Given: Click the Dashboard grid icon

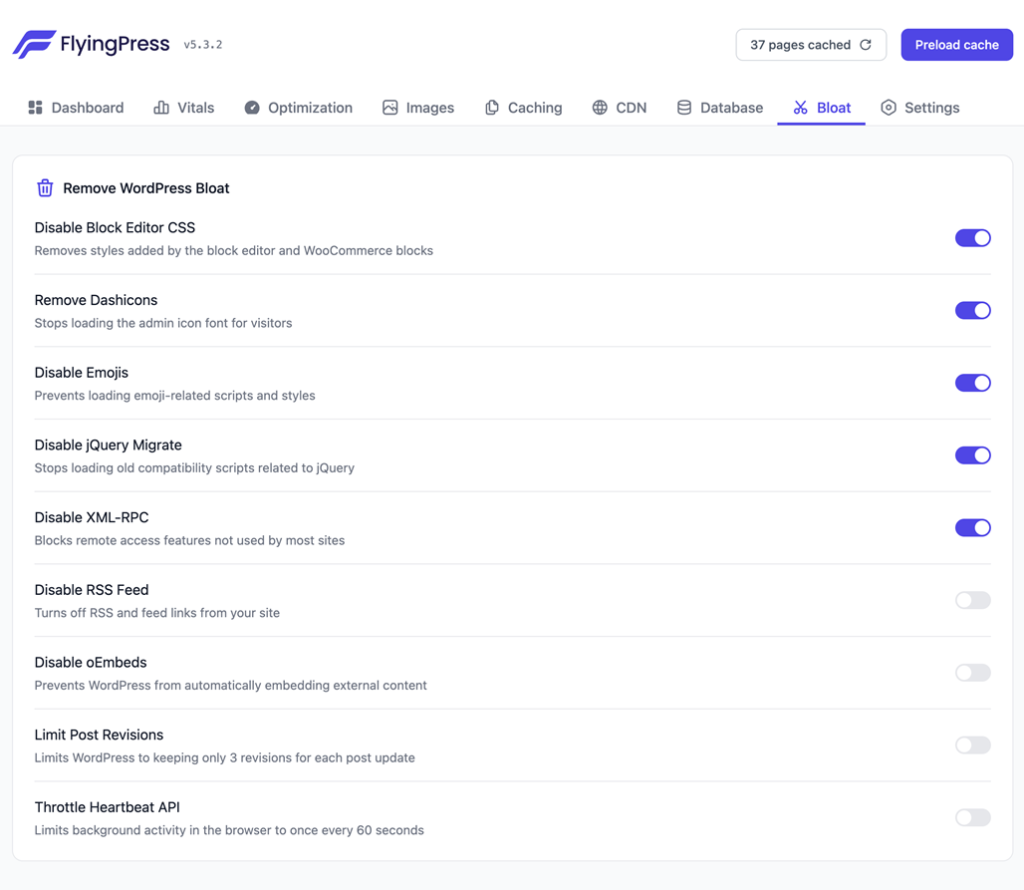Looking at the screenshot, I should [x=35, y=108].
